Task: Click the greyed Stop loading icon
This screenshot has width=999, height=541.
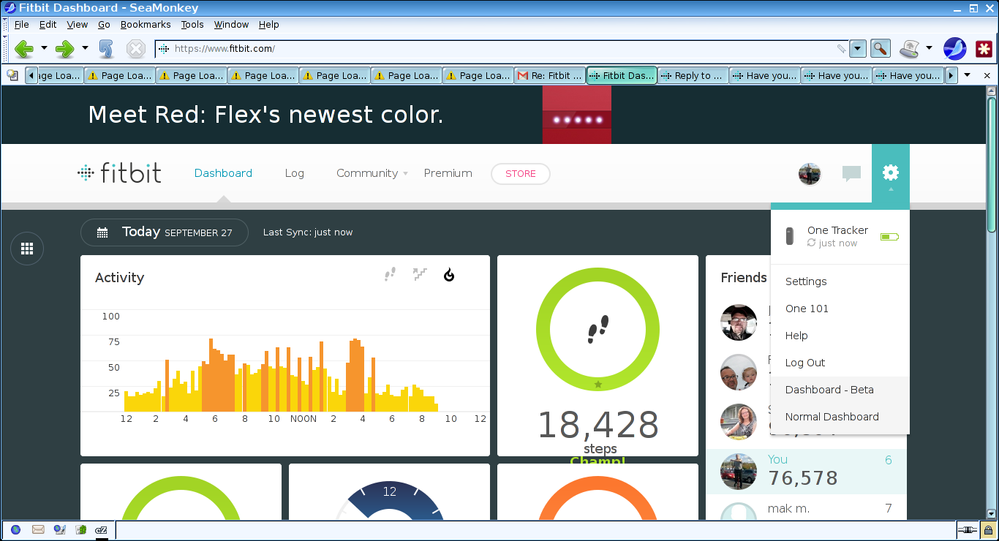Action: click(x=136, y=48)
